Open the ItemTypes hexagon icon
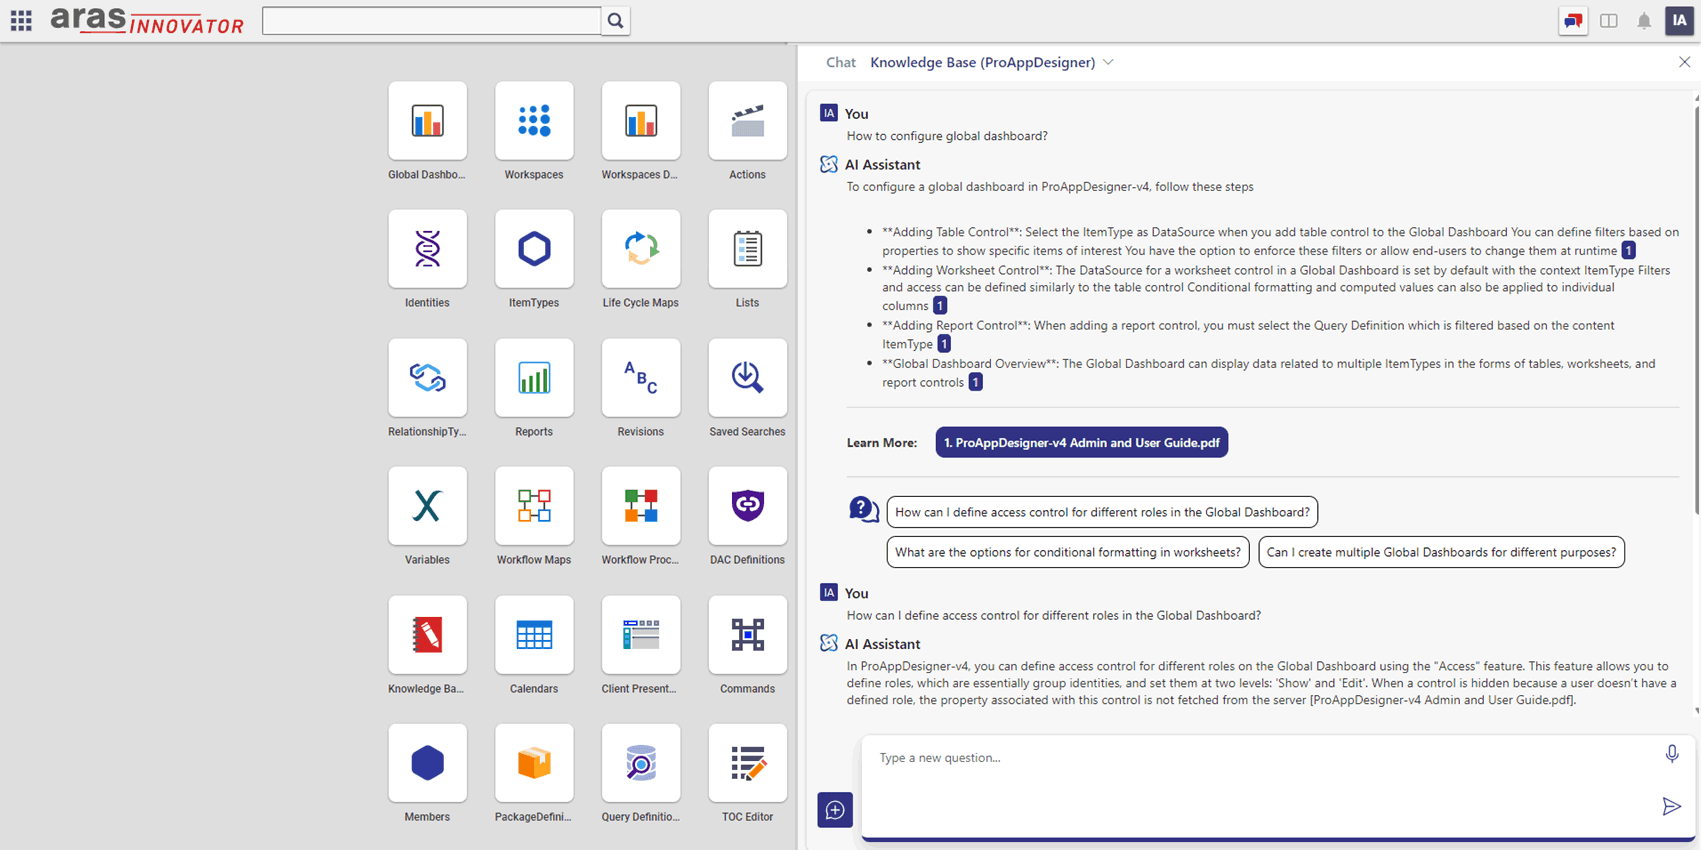 (x=534, y=249)
